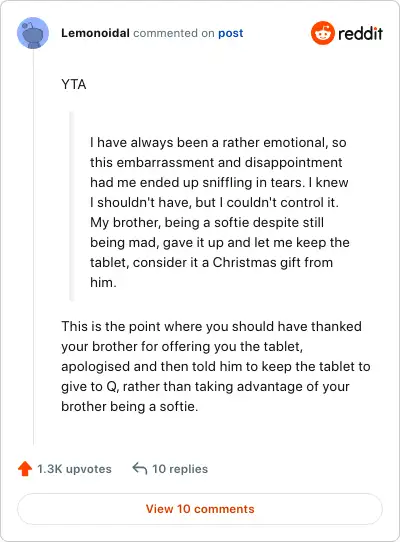The image size is (400, 542).
Task: Click the vertical thread line under avatar
Action: click(33, 247)
